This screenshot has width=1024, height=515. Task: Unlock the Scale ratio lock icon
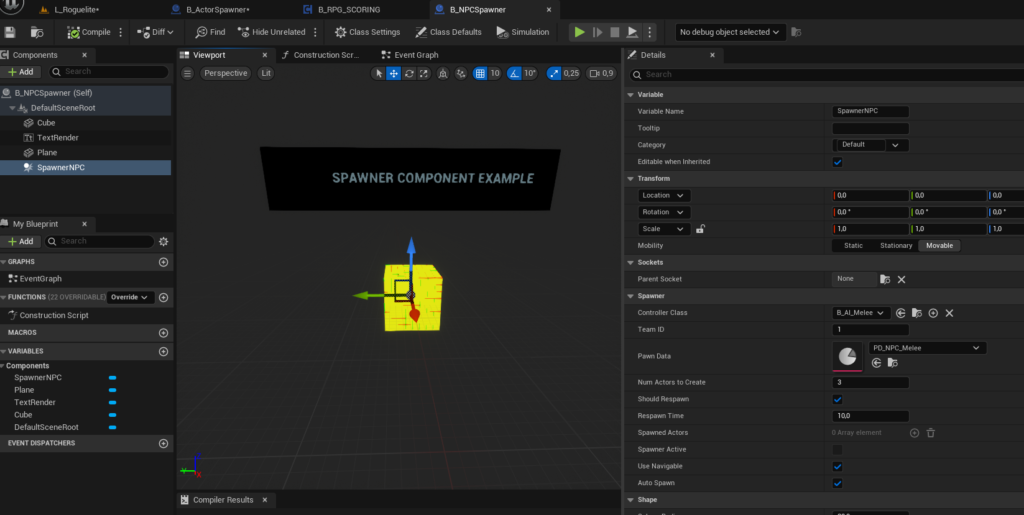click(x=700, y=229)
